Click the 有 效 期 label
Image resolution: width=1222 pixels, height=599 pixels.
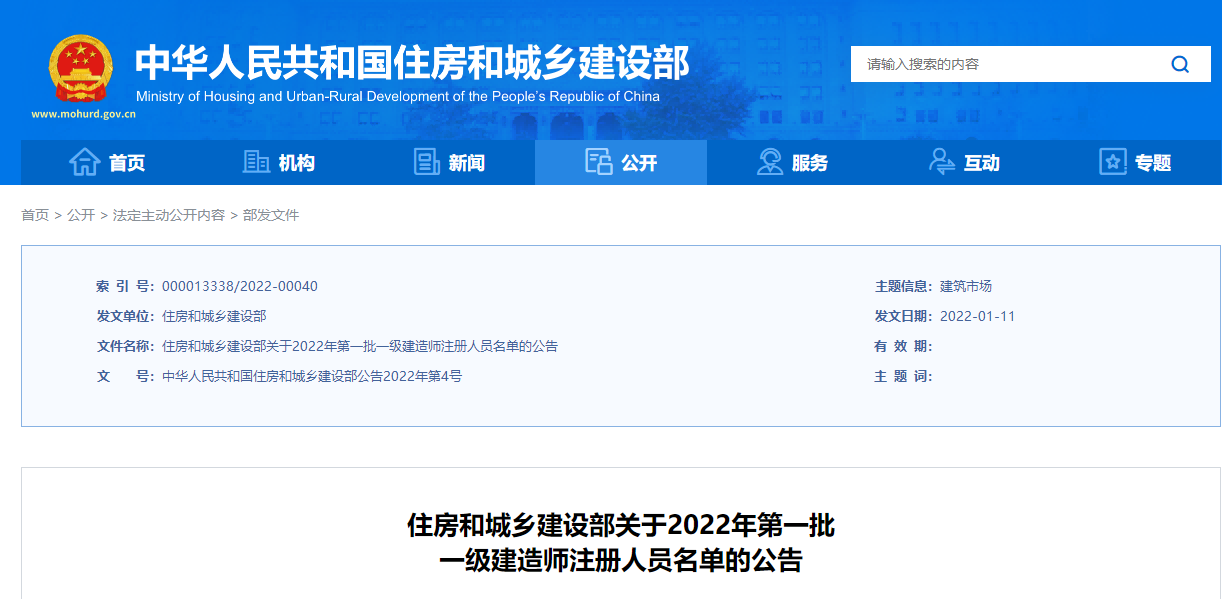point(904,346)
